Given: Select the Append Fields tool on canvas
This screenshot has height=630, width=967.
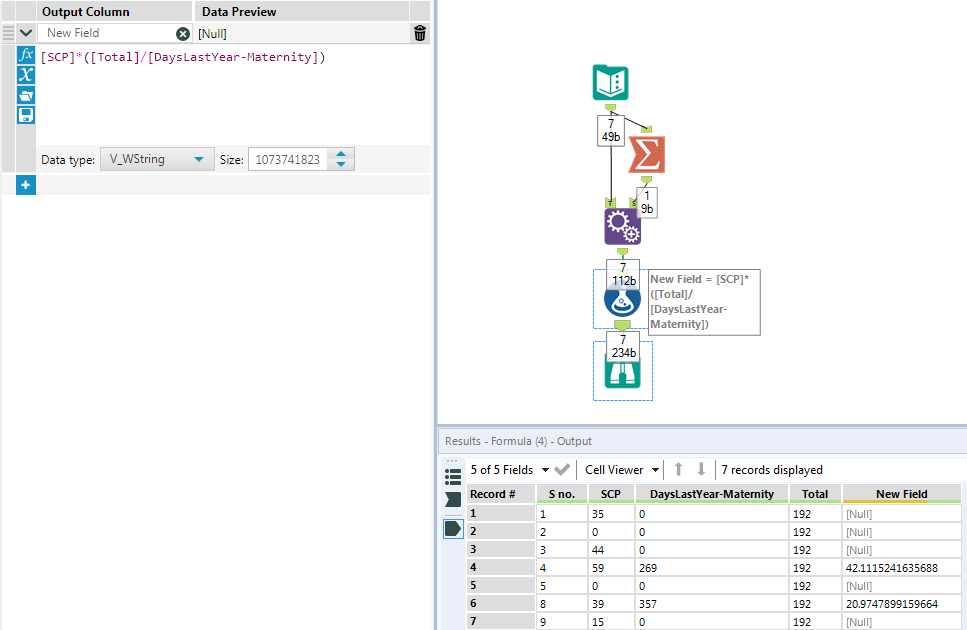Looking at the screenshot, I should pyautogui.click(x=622, y=227).
